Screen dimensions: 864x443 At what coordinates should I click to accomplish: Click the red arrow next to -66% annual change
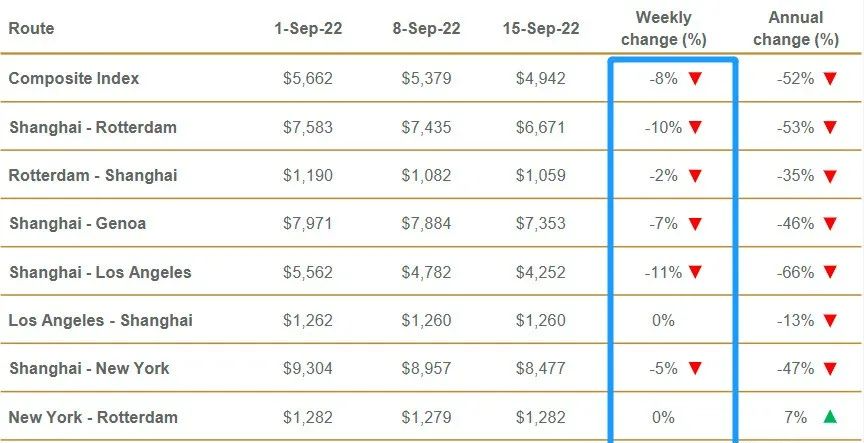(829, 272)
